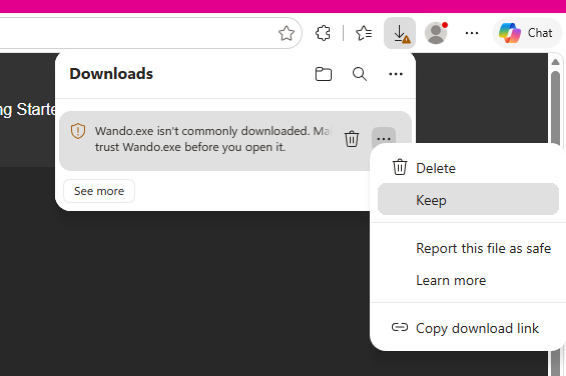Select Copy download link entry
Viewport: 566px width, 376px height.
coord(468,328)
